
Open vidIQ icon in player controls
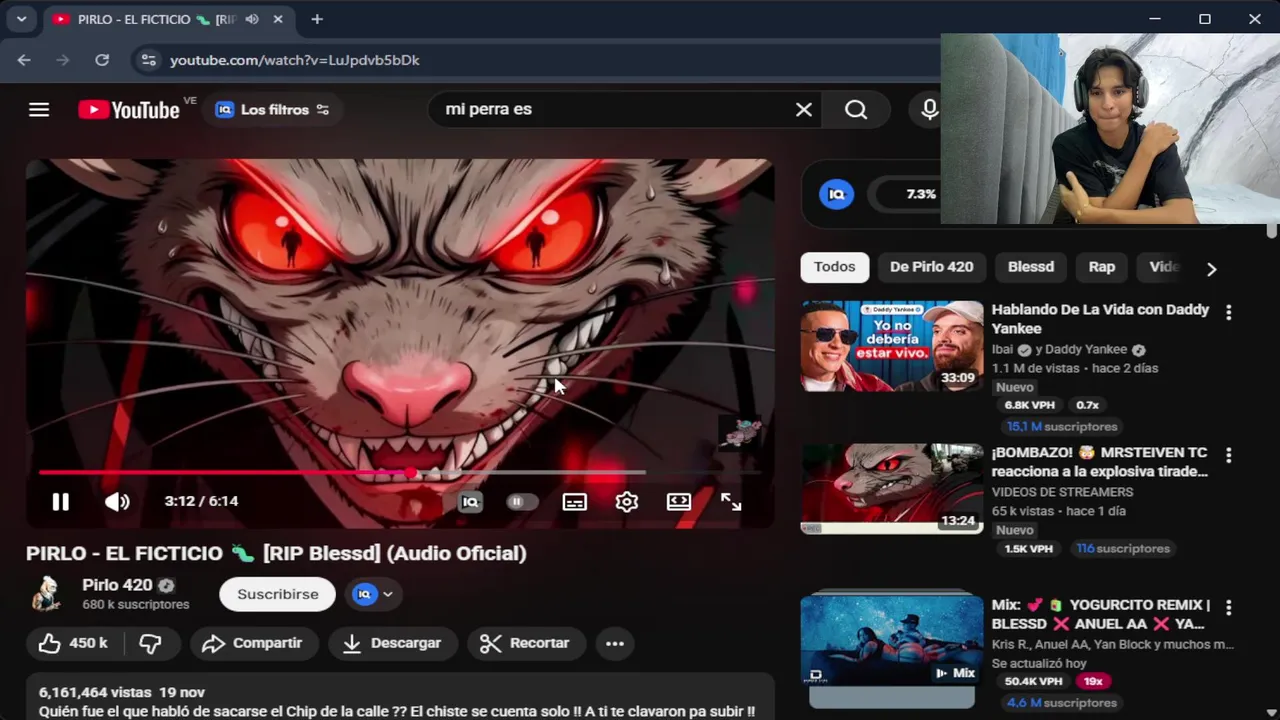(x=470, y=502)
